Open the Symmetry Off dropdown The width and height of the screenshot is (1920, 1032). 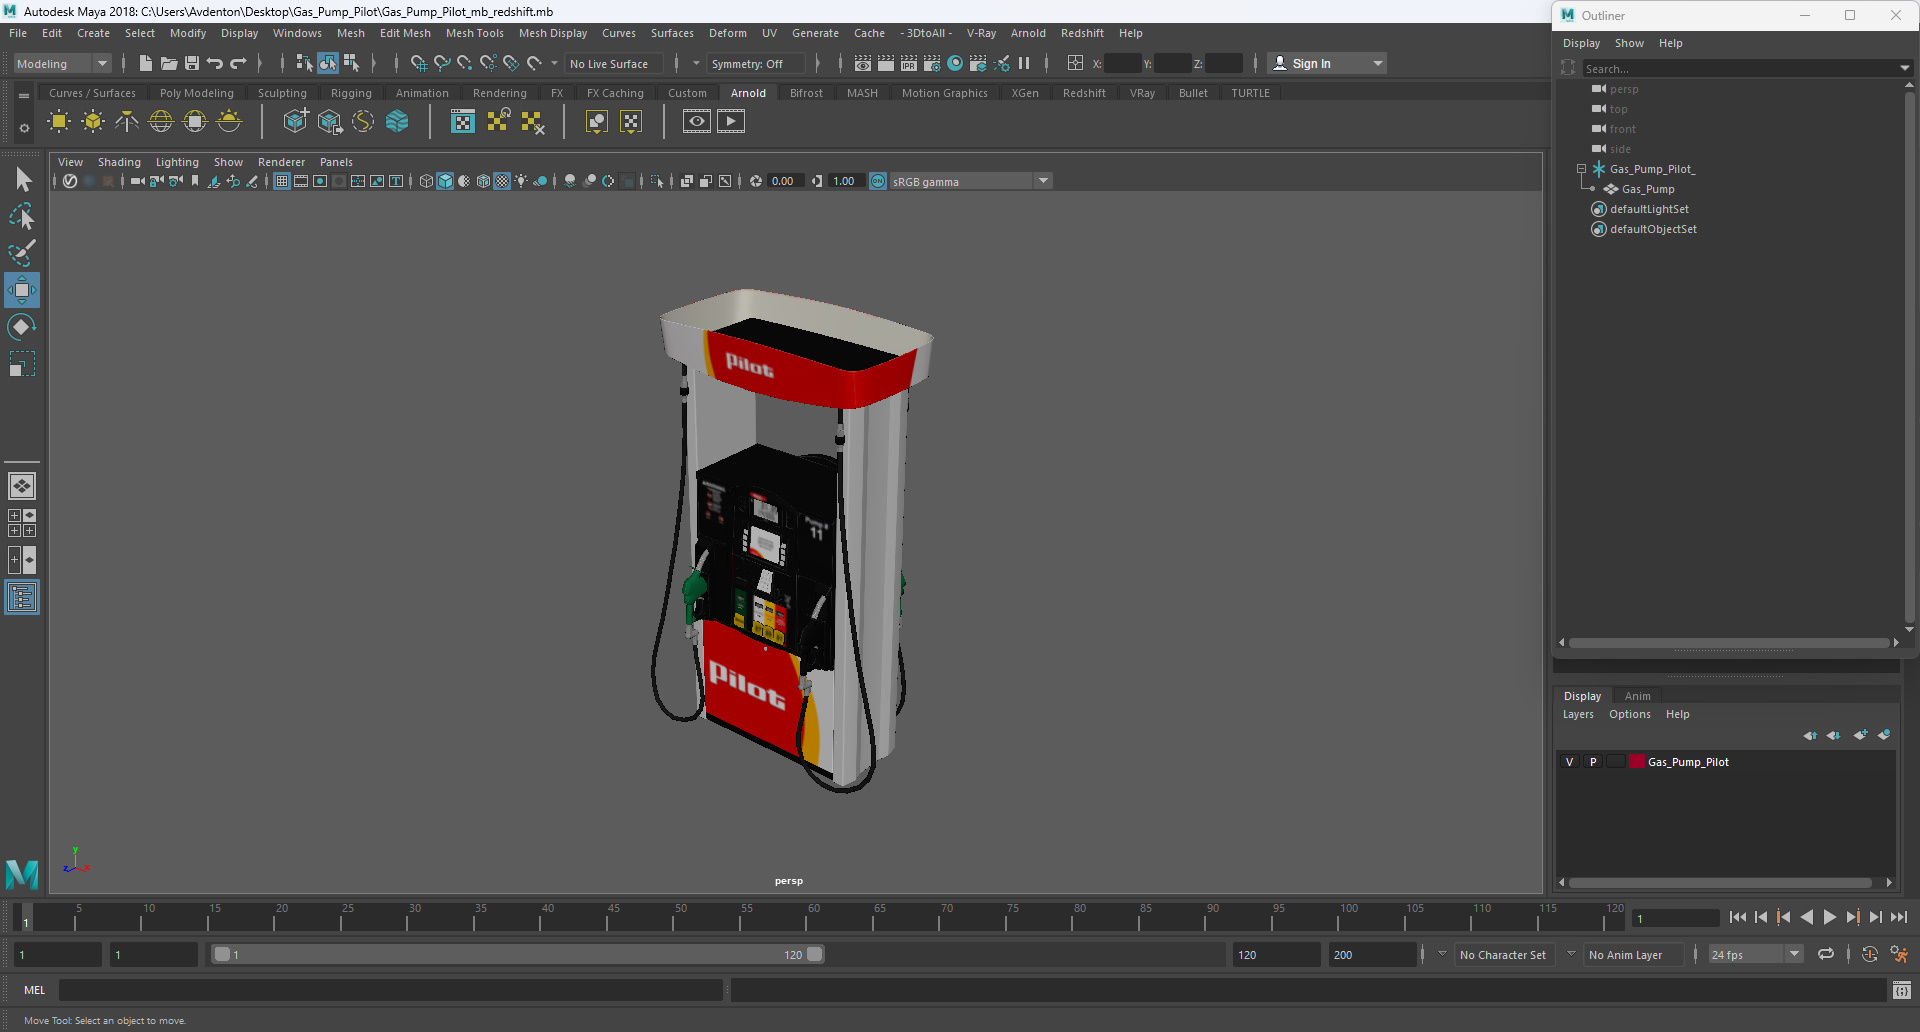[756, 63]
